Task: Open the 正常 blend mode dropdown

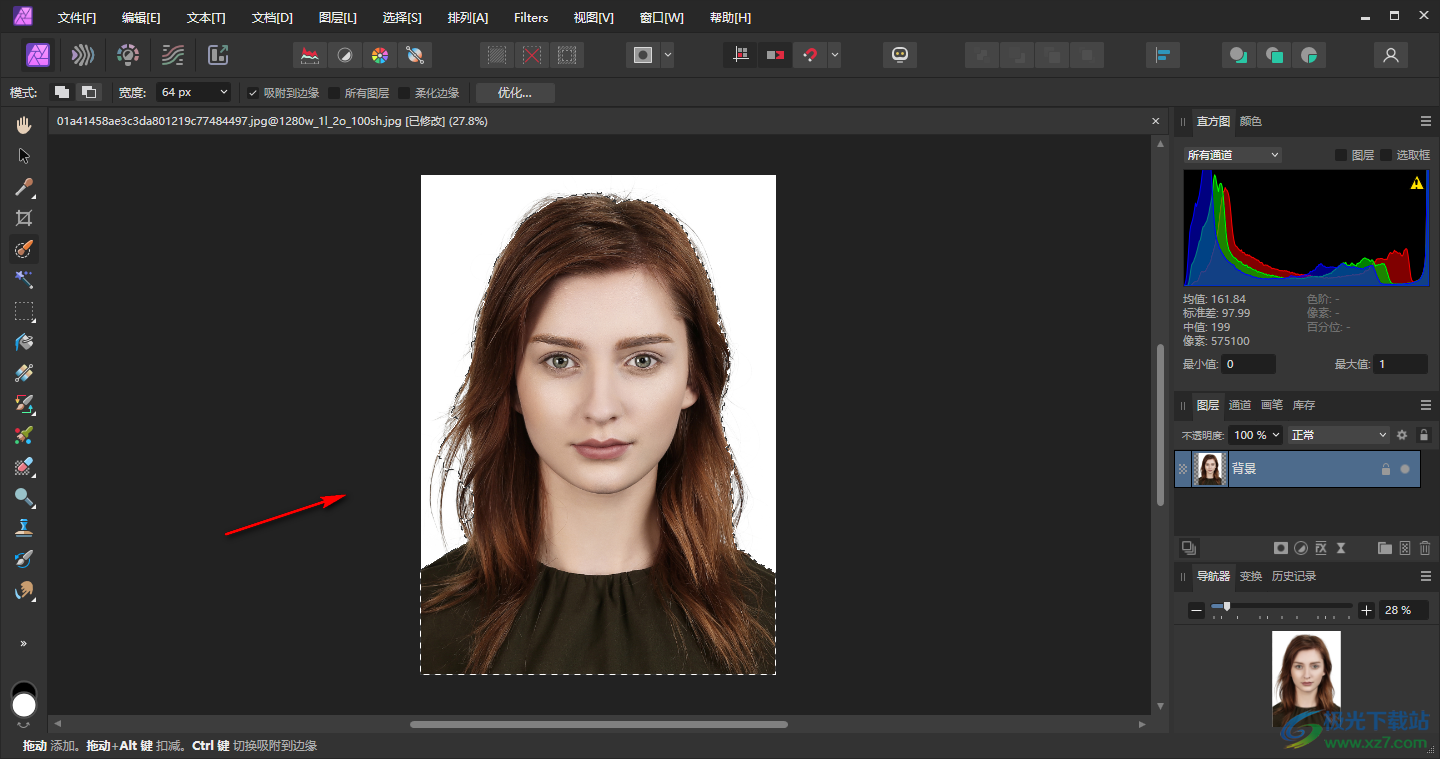Action: [1338, 435]
